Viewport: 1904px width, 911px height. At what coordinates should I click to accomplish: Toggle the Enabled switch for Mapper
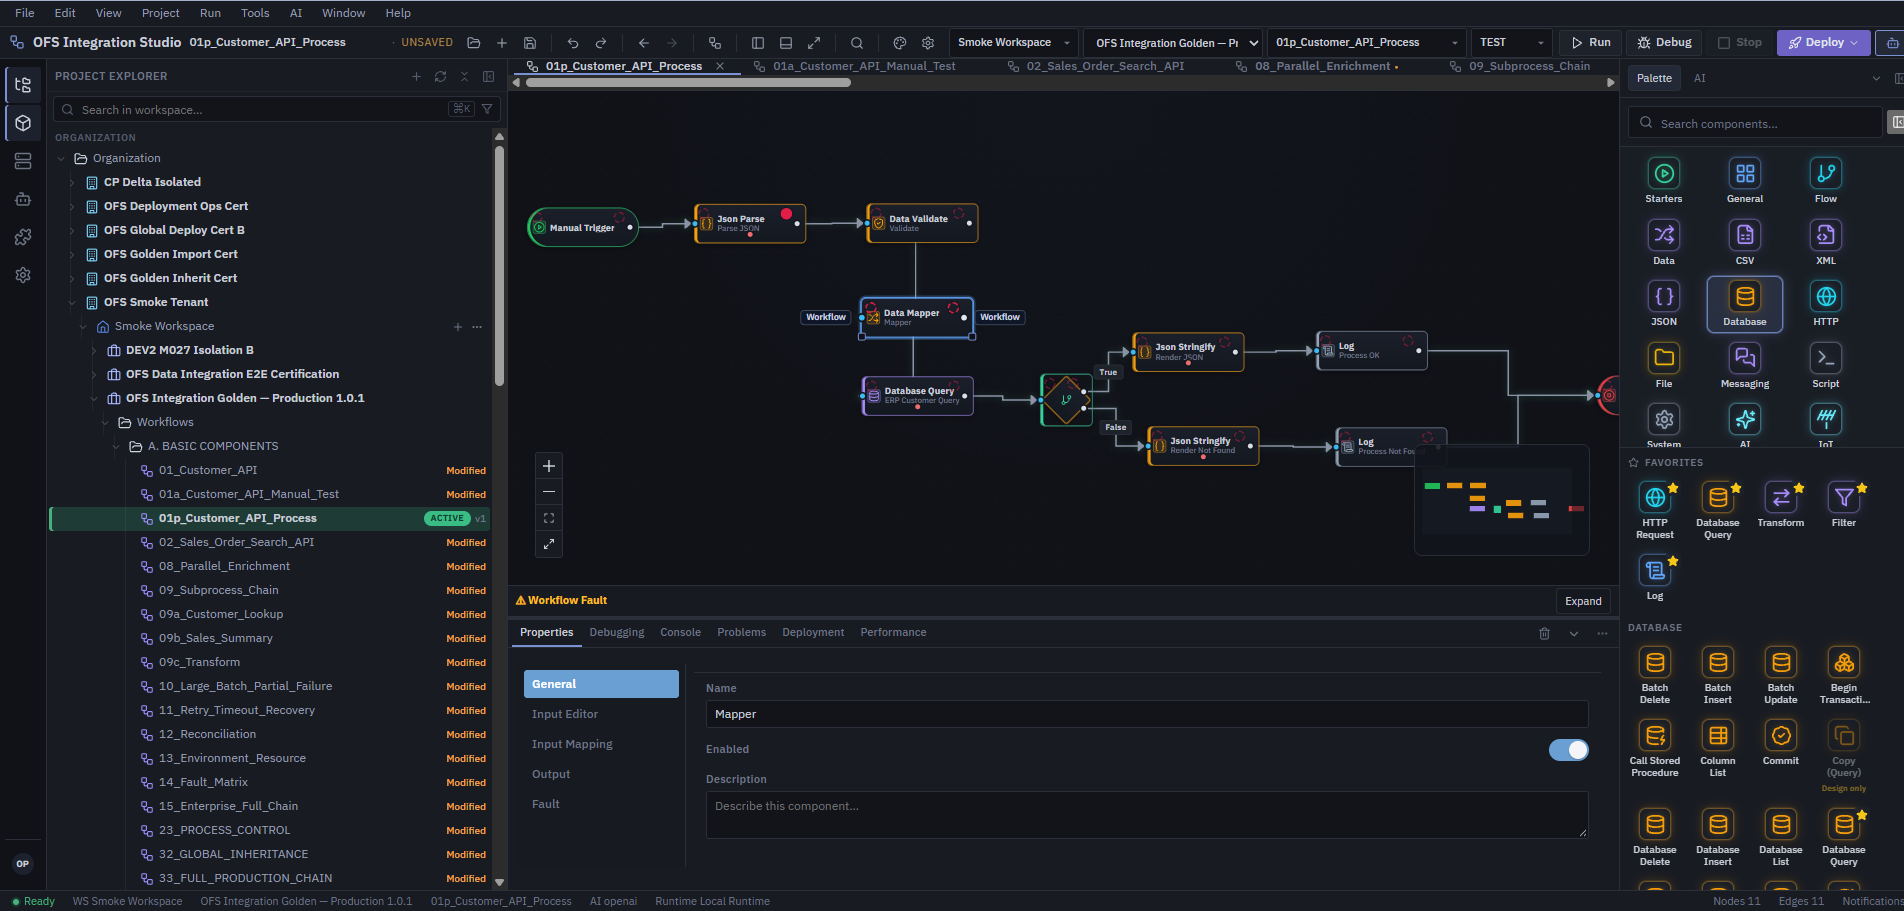(1568, 750)
